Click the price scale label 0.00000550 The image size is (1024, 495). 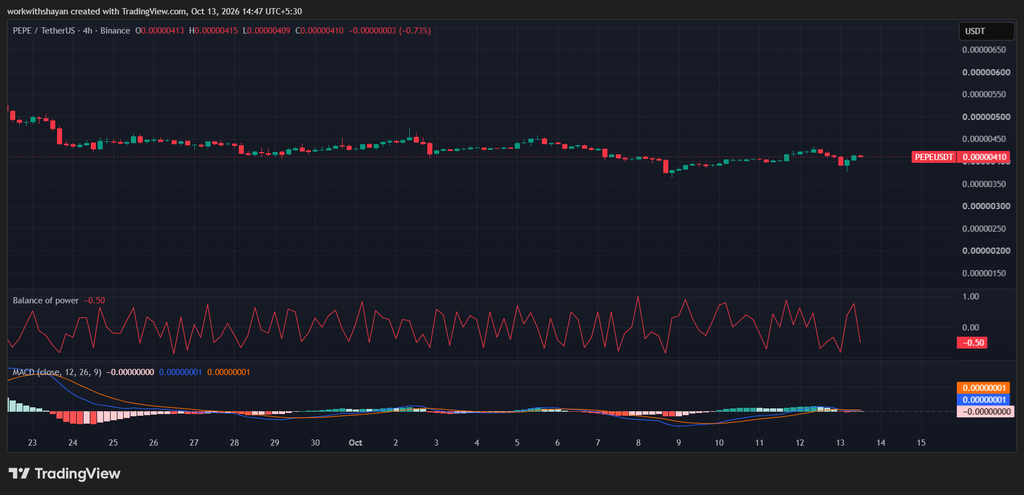point(985,94)
